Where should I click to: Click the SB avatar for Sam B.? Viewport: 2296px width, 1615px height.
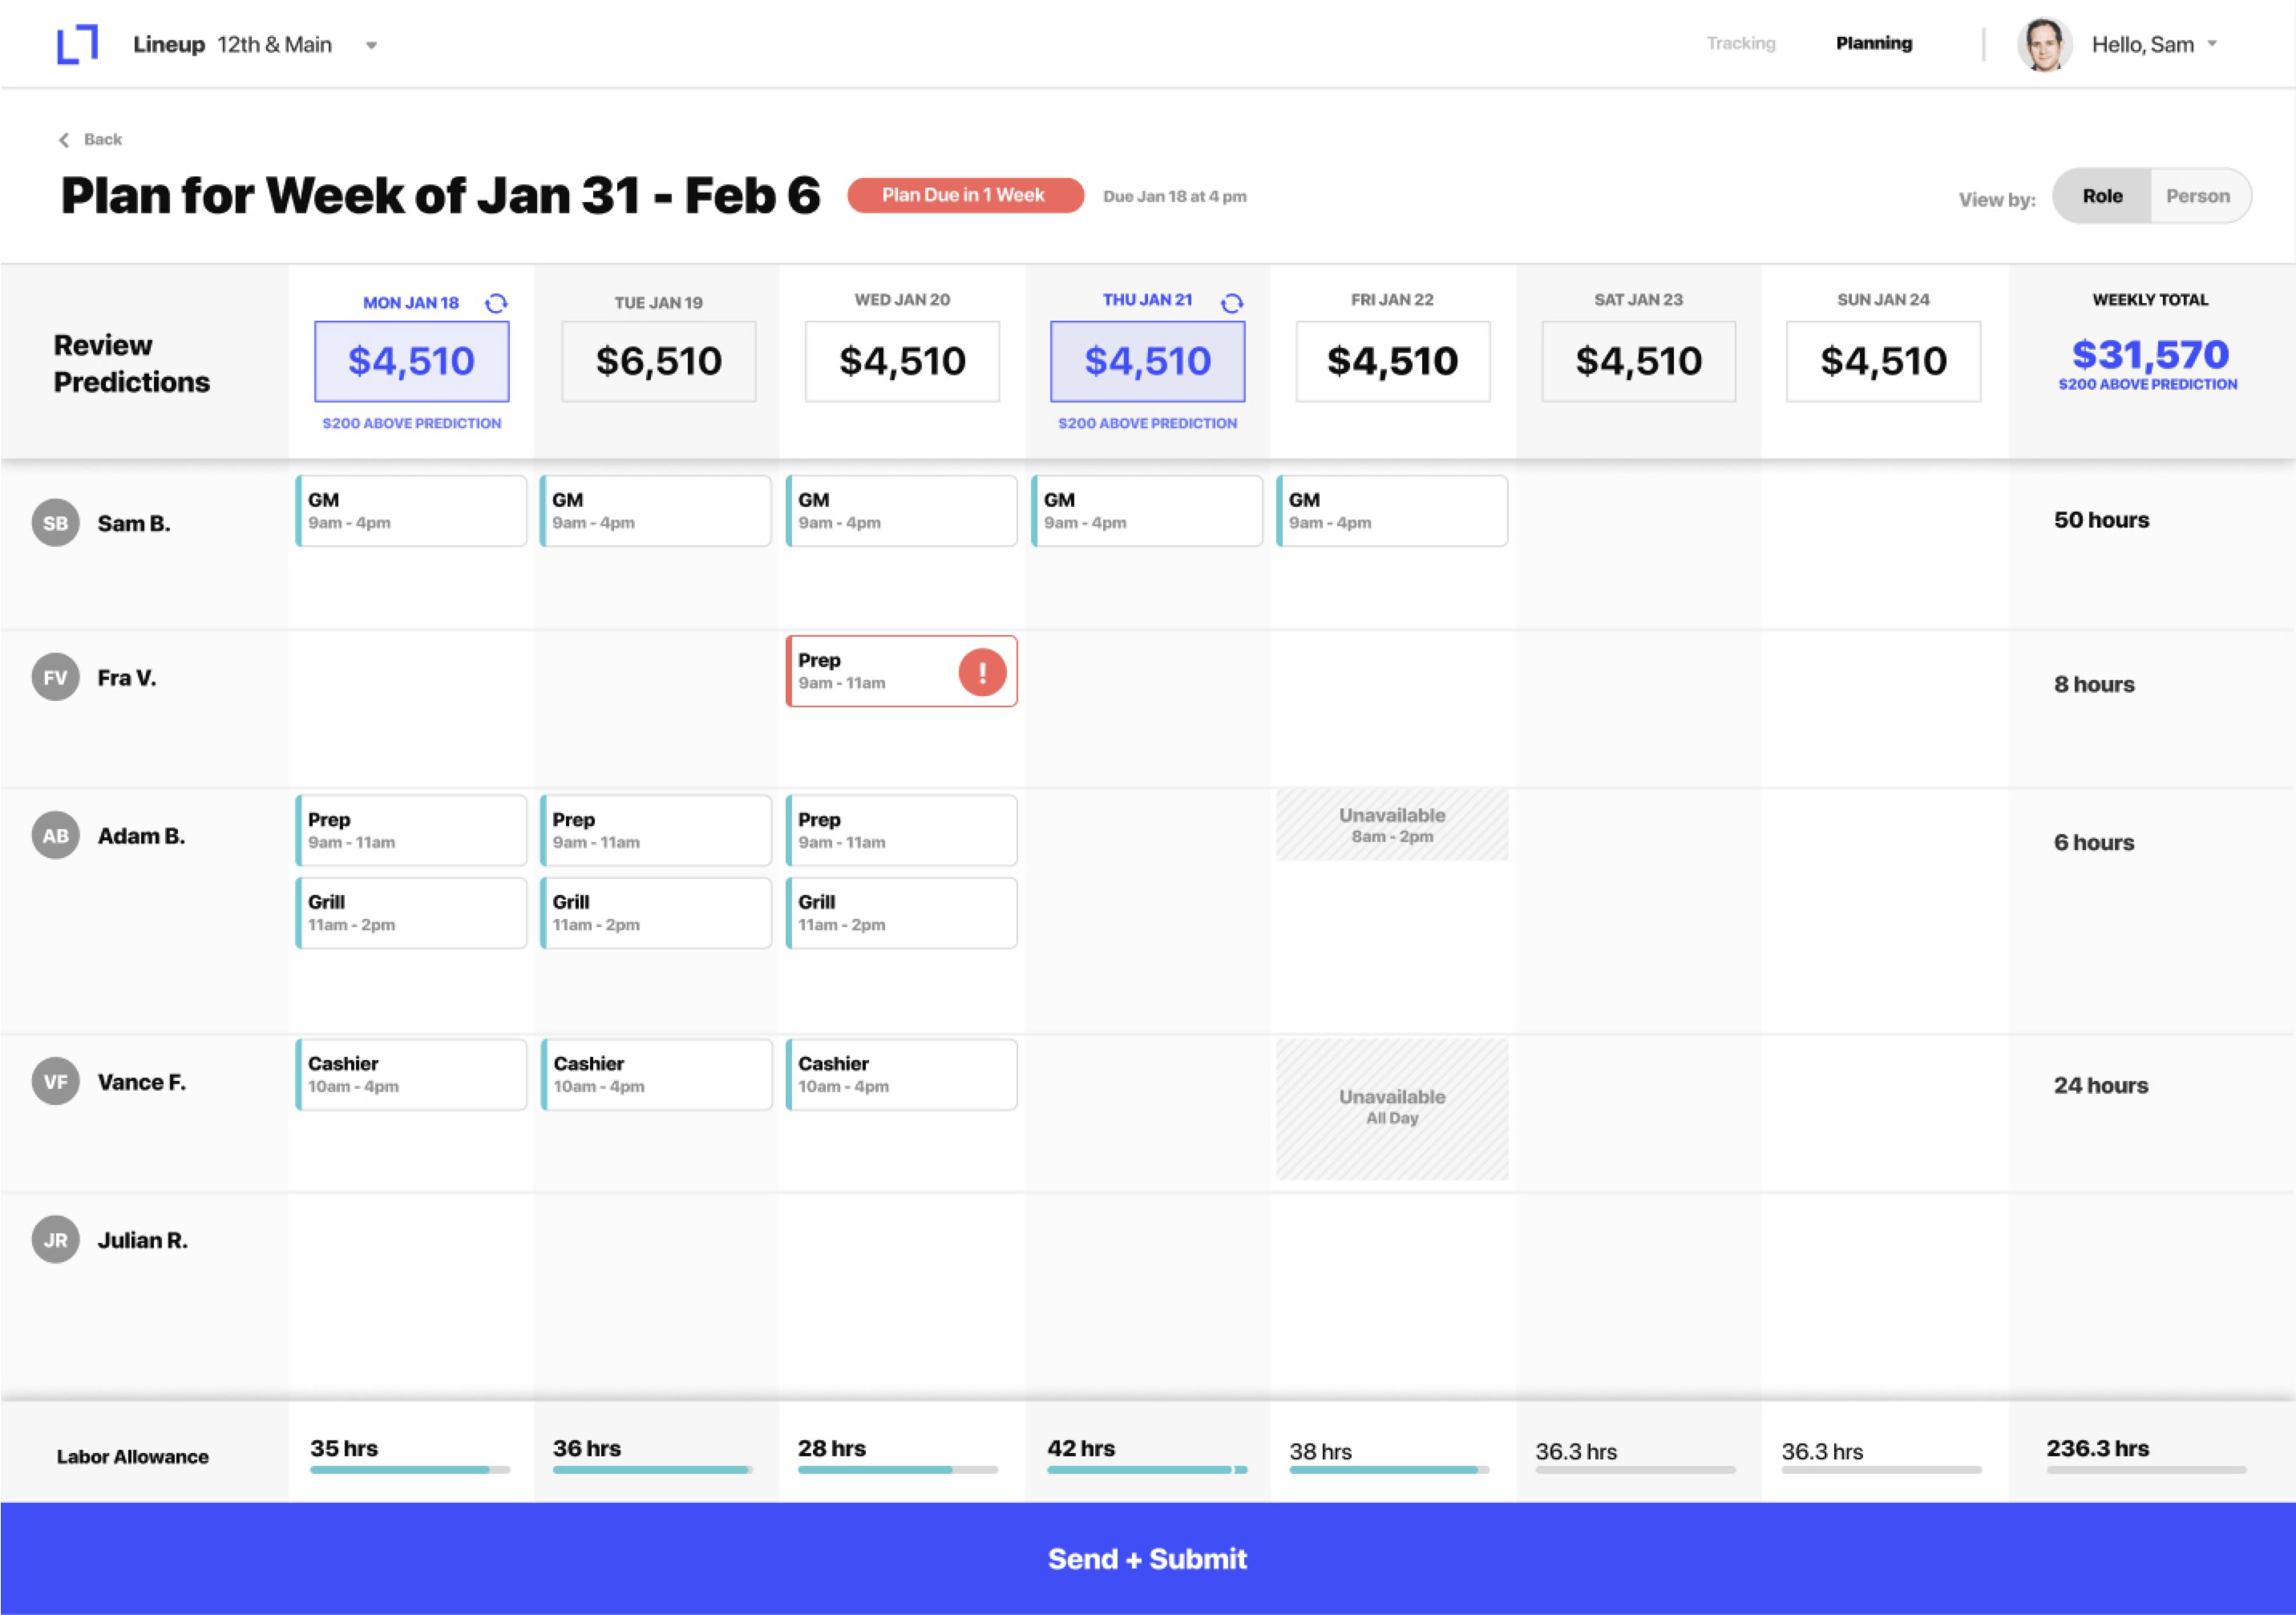coord(56,523)
